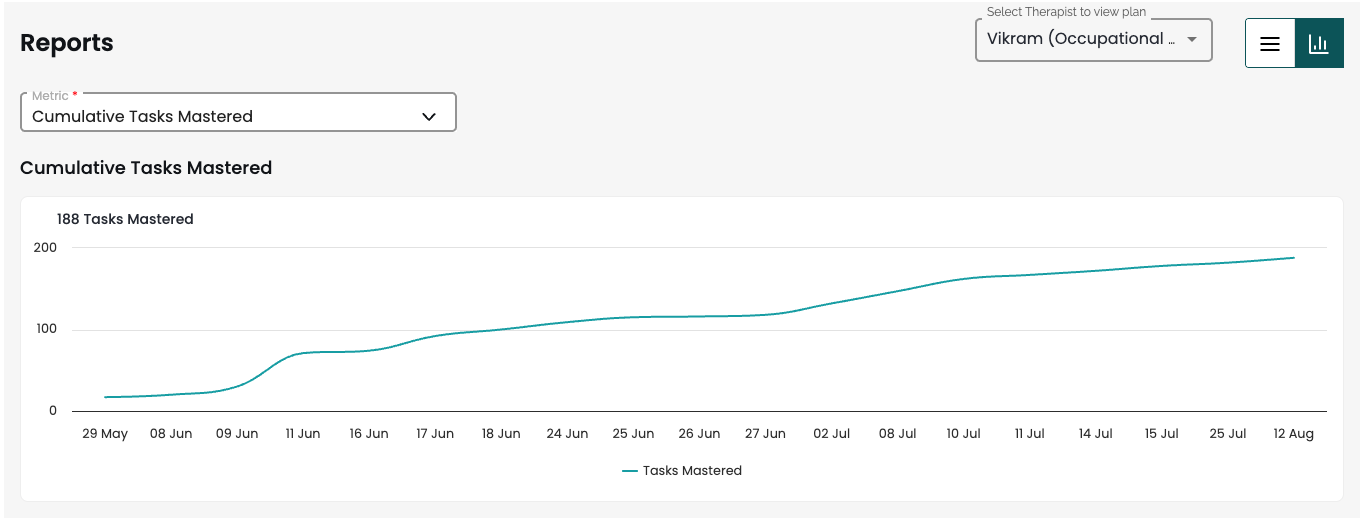1365x527 pixels.
Task: Expand the Select Therapist dropdown arrow
Action: (x=1191, y=40)
